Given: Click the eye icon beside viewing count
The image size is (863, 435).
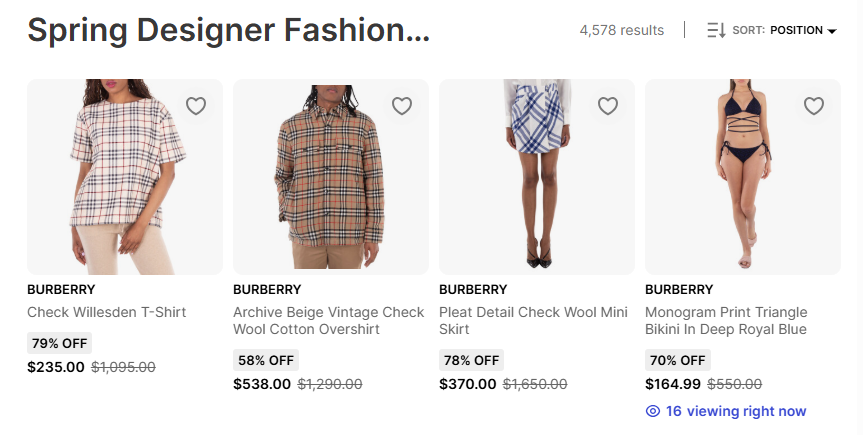Looking at the screenshot, I should click(x=653, y=411).
